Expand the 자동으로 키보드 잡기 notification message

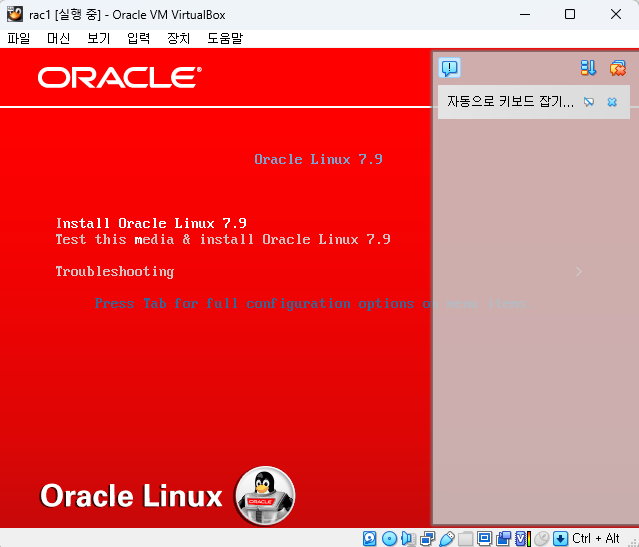click(x=510, y=101)
